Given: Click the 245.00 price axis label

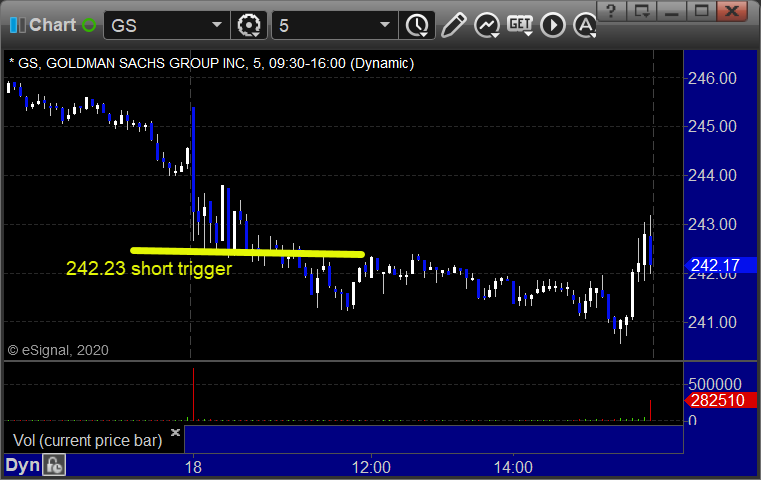Looking at the screenshot, I should (x=712, y=126).
